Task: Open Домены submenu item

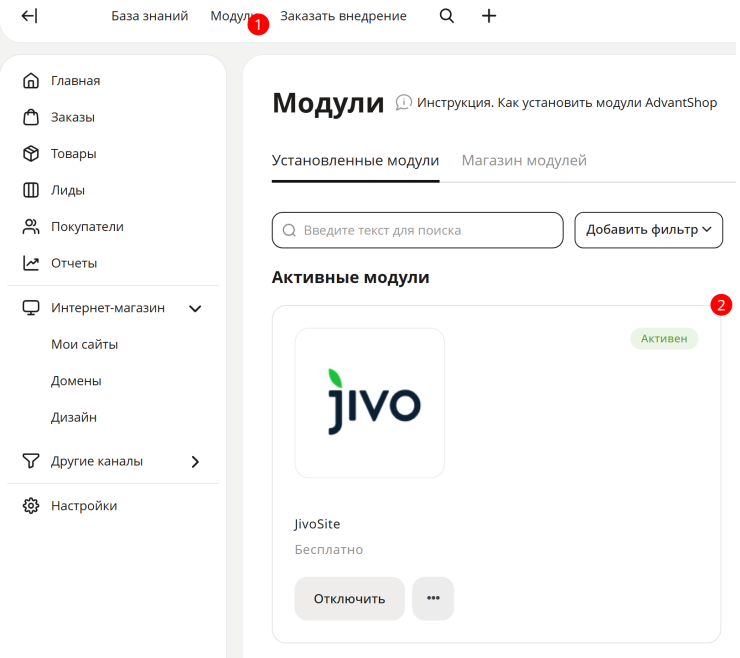Action: click(76, 381)
